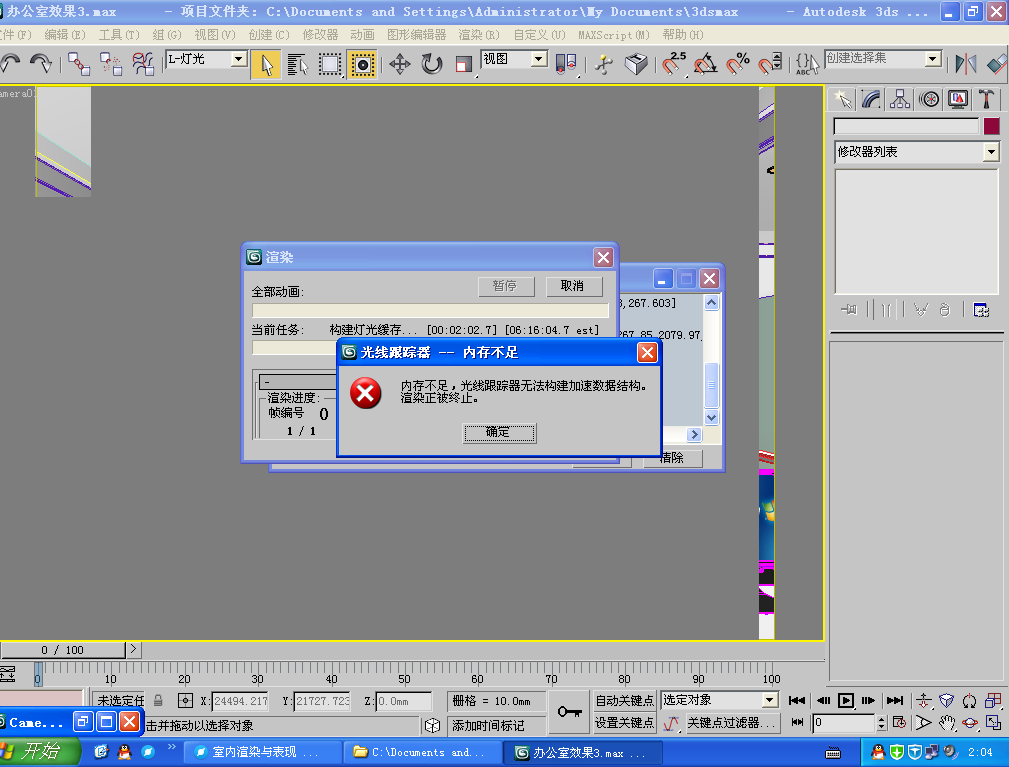Image resolution: width=1009 pixels, height=767 pixels.
Task: Click Go to End playback button
Action: click(894, 701)
